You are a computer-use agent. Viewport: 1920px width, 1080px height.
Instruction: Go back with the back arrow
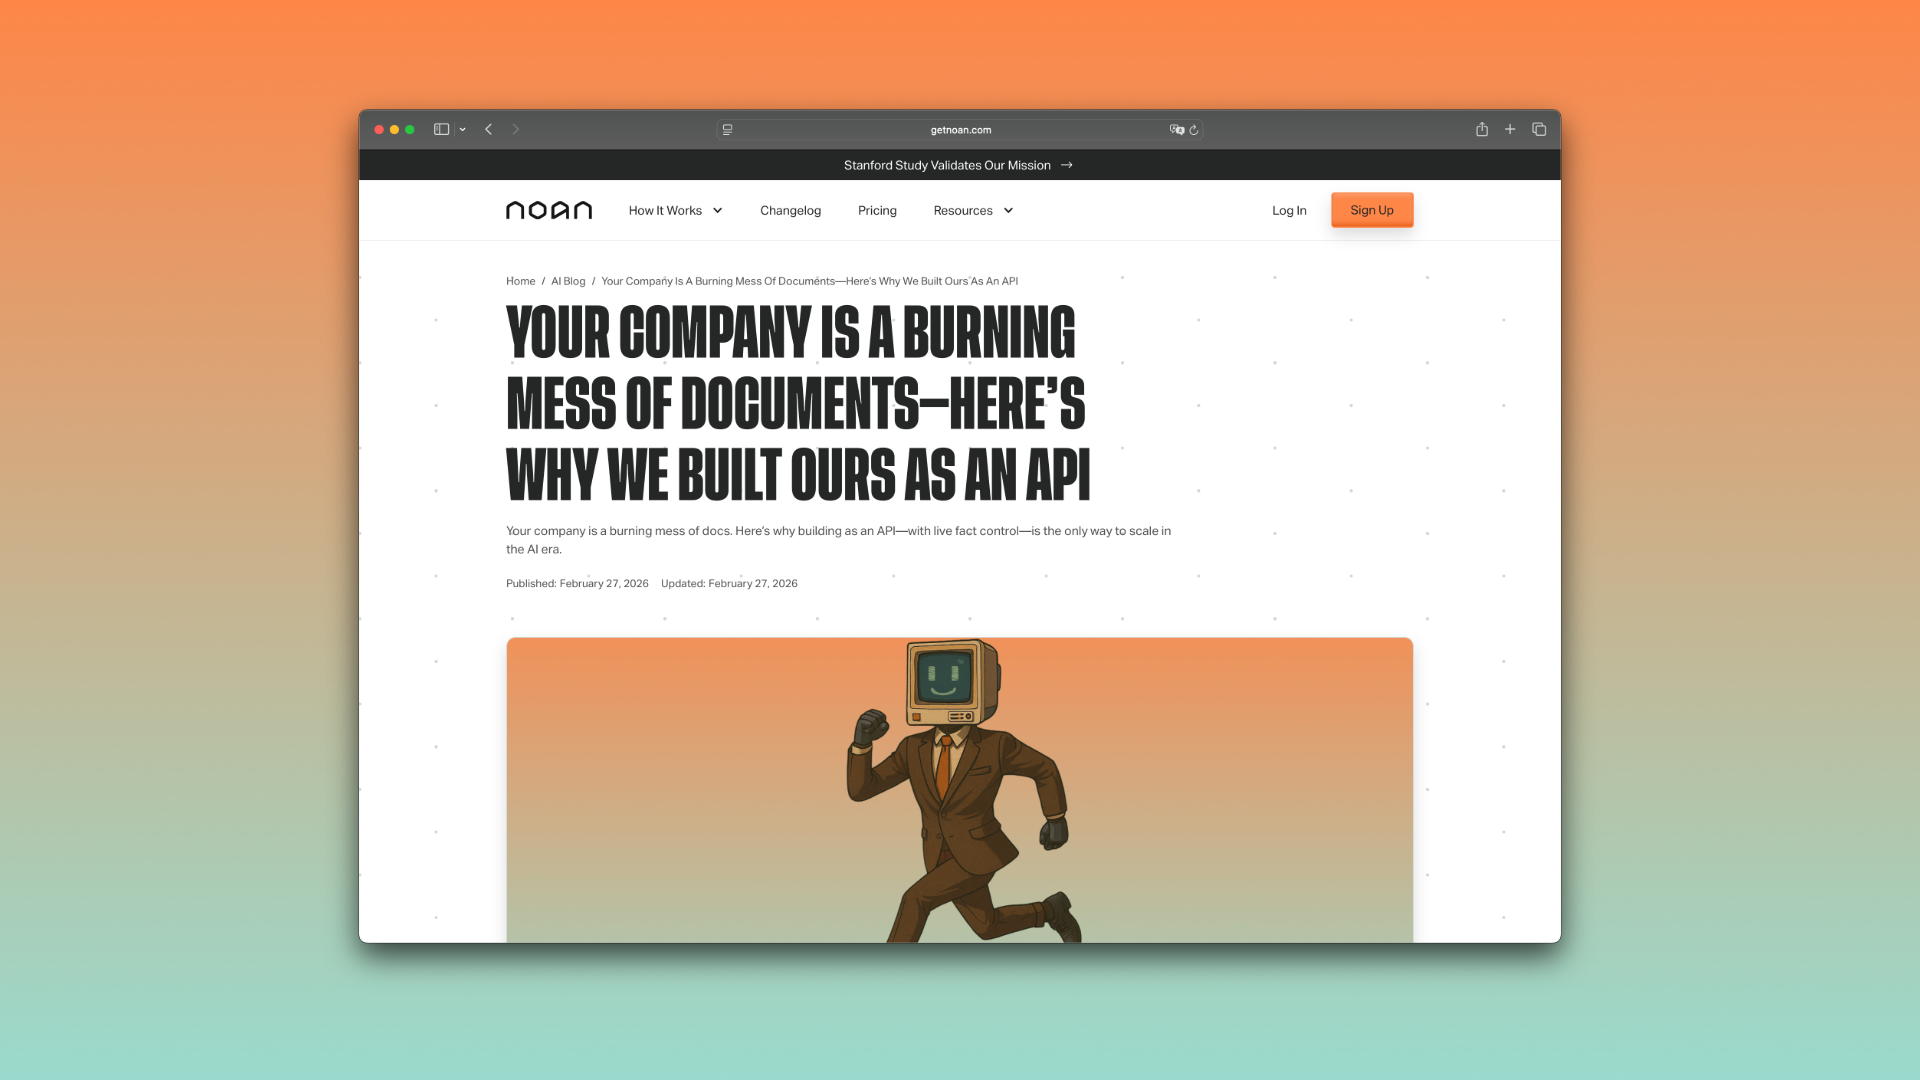pos(489,129)
